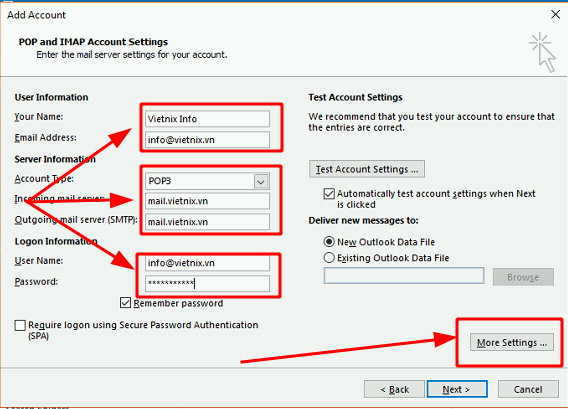Click the Email Address input field
Screen dimensions: 568x409
point(207,140)
